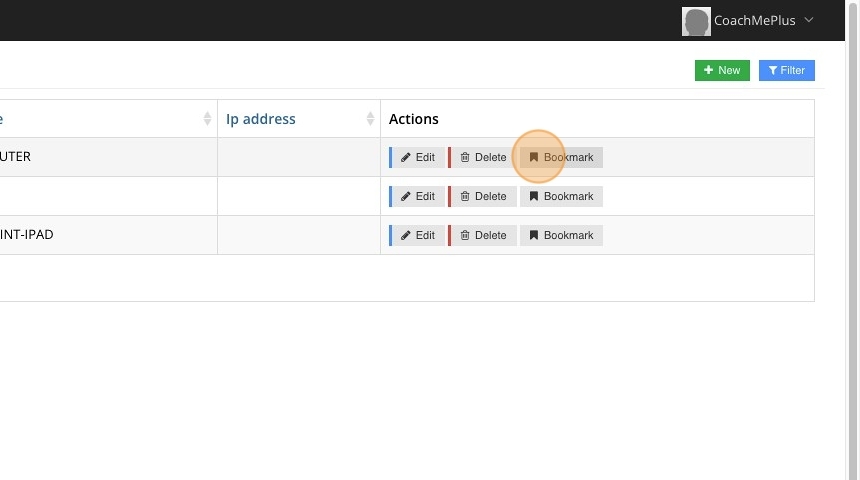Click the Actions column header
This screenshot has height=480, width=860.
click(x=414, y=119)
